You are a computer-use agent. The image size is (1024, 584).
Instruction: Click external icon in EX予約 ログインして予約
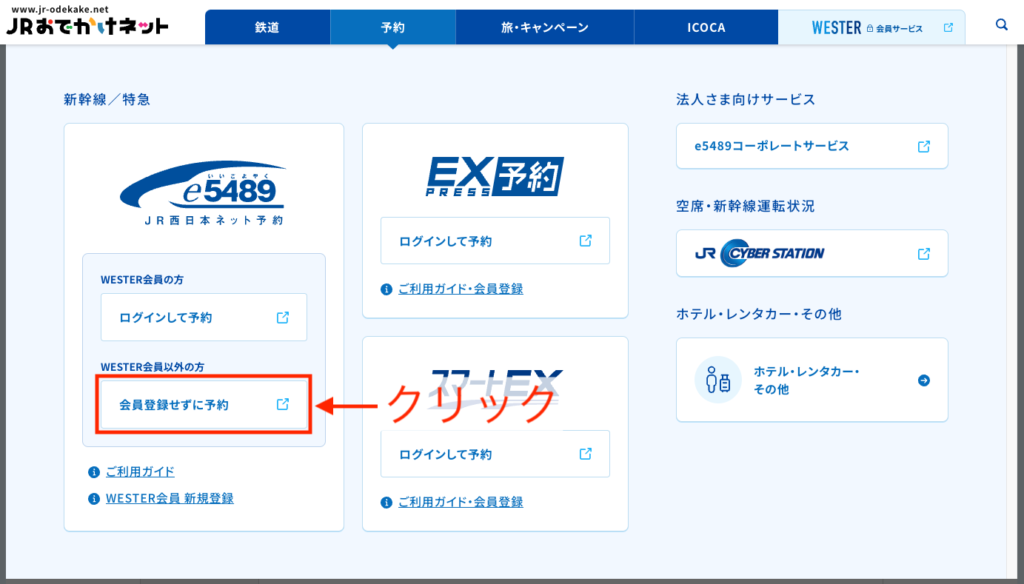pos(586,241)
